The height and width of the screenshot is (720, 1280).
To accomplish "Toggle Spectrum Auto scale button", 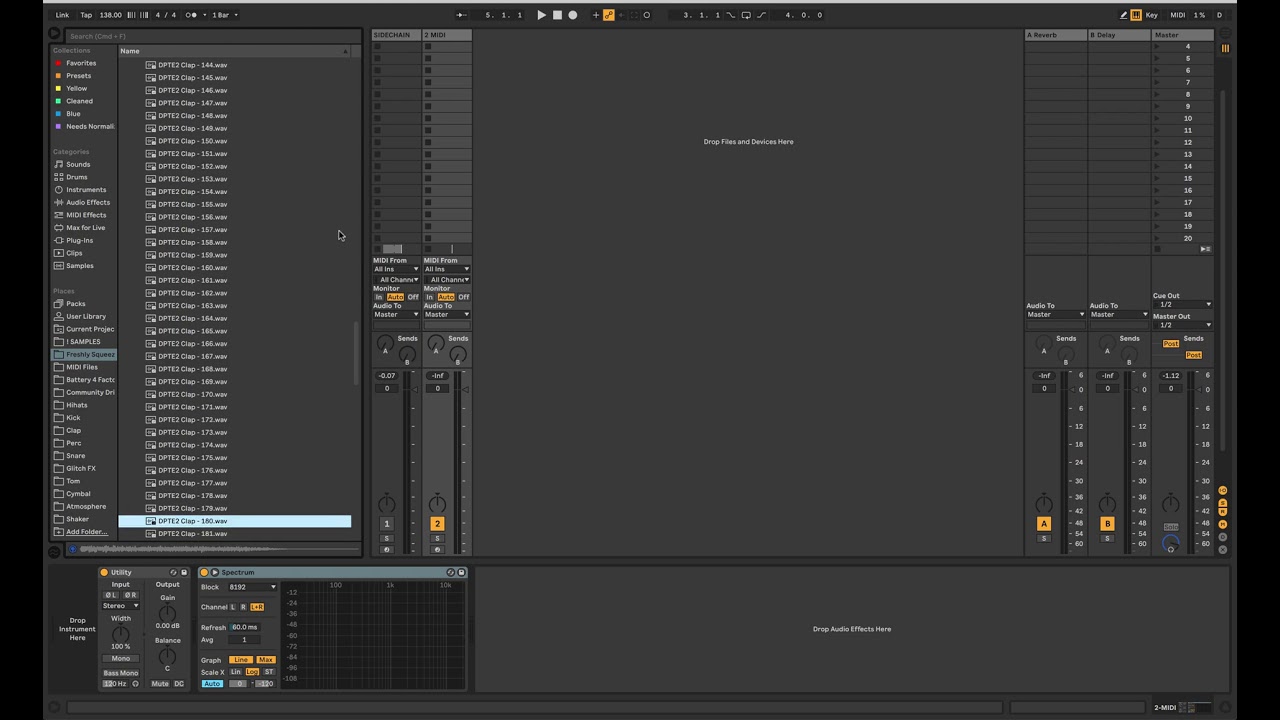I will tap(211, 684).
